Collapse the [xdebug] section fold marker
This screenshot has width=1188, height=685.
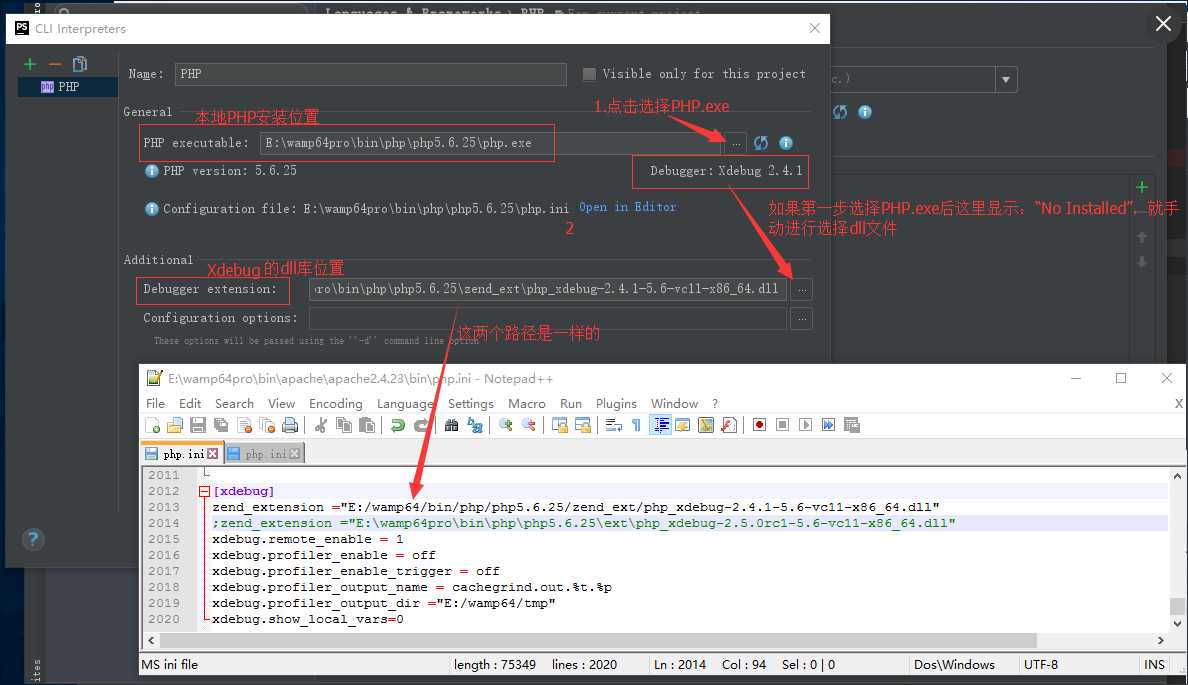coord(204,491)
